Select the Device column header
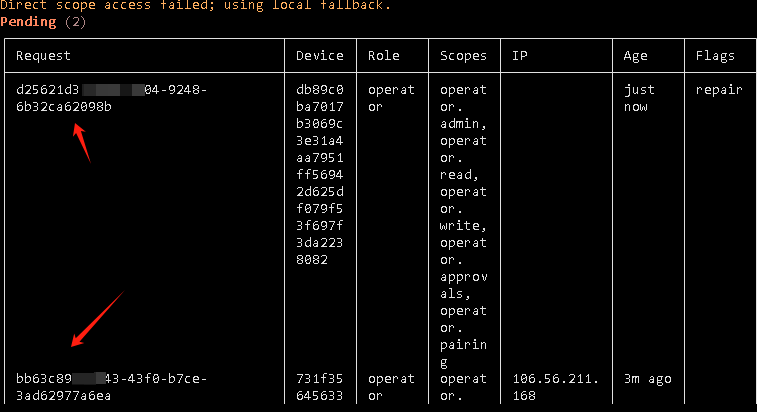The image size is (757, 412). [320, 56]
